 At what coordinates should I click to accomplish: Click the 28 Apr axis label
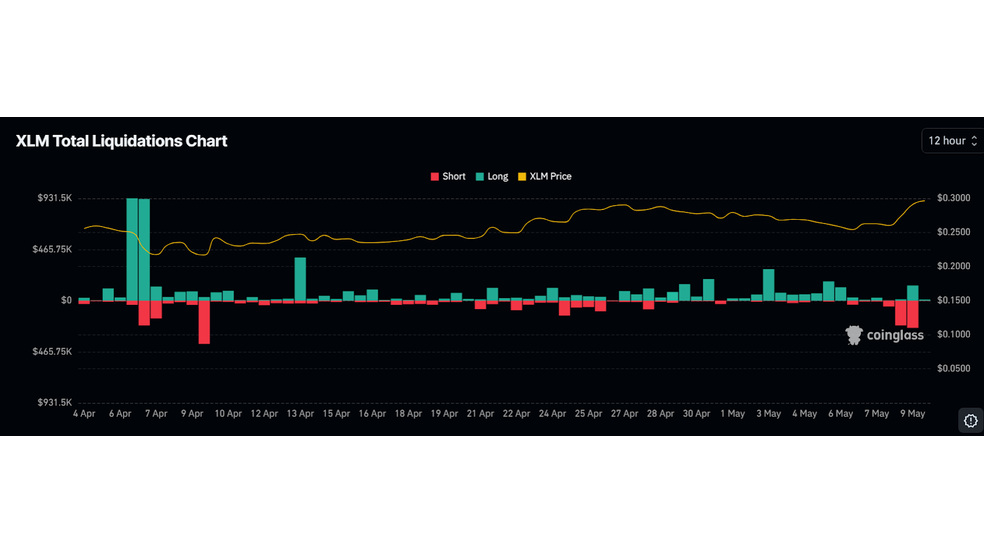pyautogui.click(x=660, y=413)
